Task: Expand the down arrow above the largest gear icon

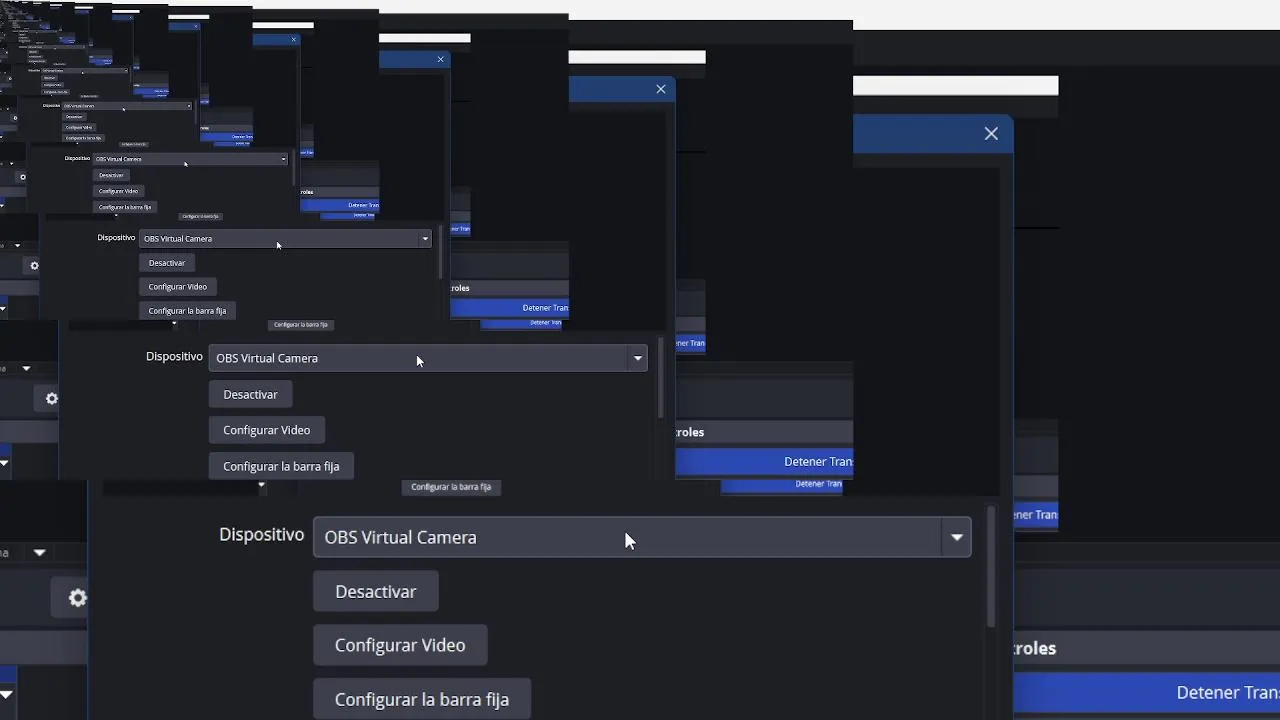Action: [39, 552]
